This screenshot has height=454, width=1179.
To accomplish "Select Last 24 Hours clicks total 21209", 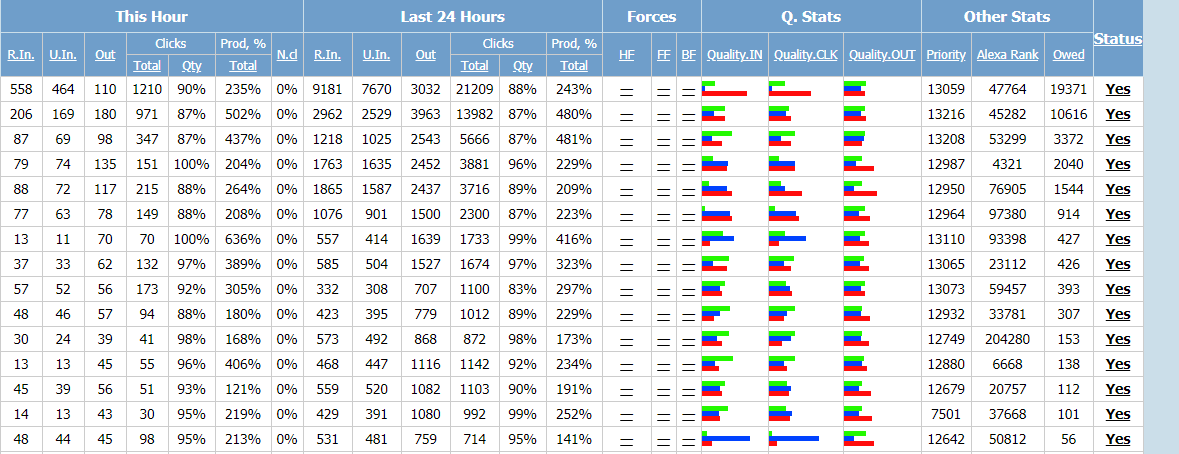I will [x=474, y=89].
